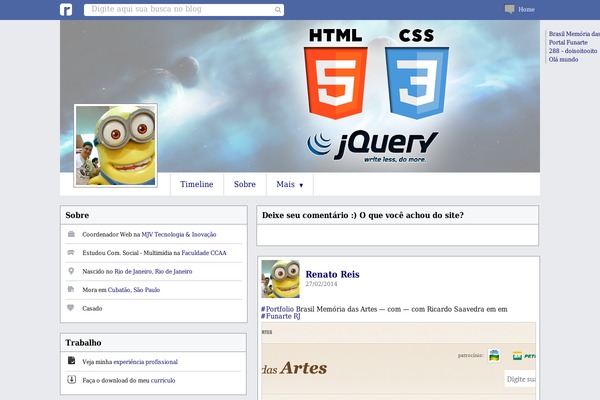This screenshot has width=600, height=400.
Task: Click the building icon beside Mora em
Action: coord(71,289)
